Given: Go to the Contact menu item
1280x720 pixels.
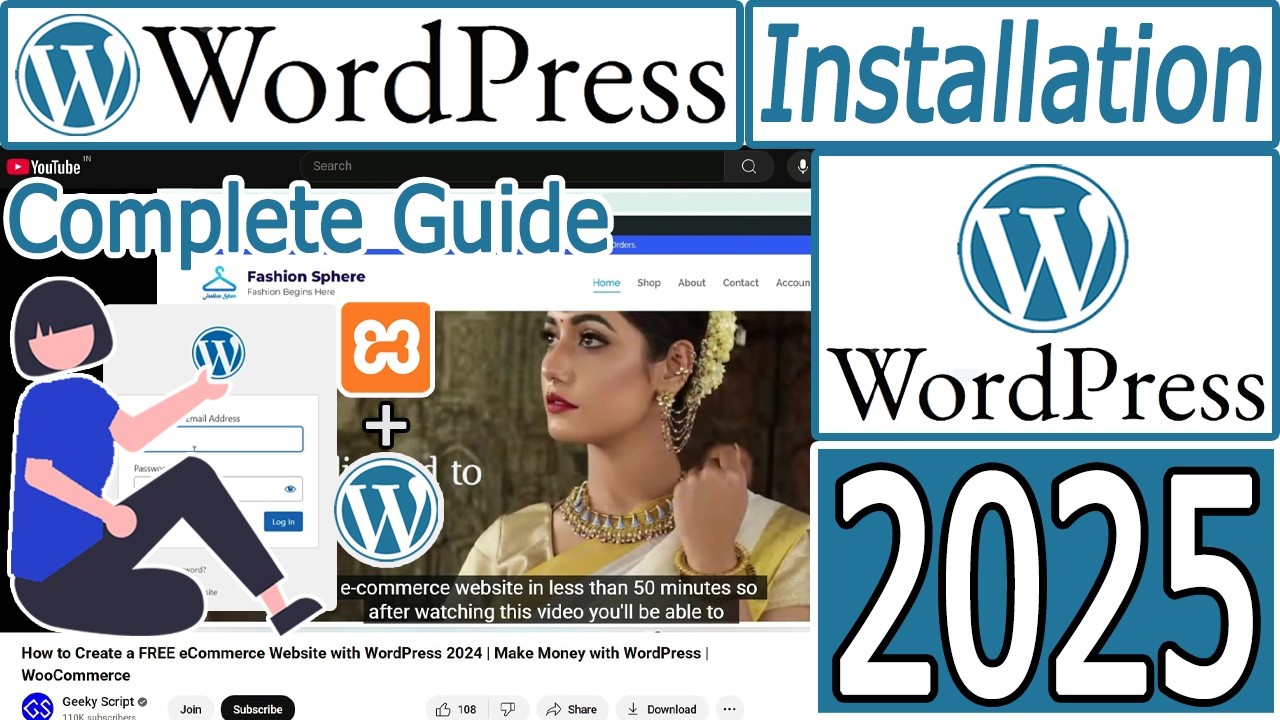Looking at the screenshot, I should point(741,283).
